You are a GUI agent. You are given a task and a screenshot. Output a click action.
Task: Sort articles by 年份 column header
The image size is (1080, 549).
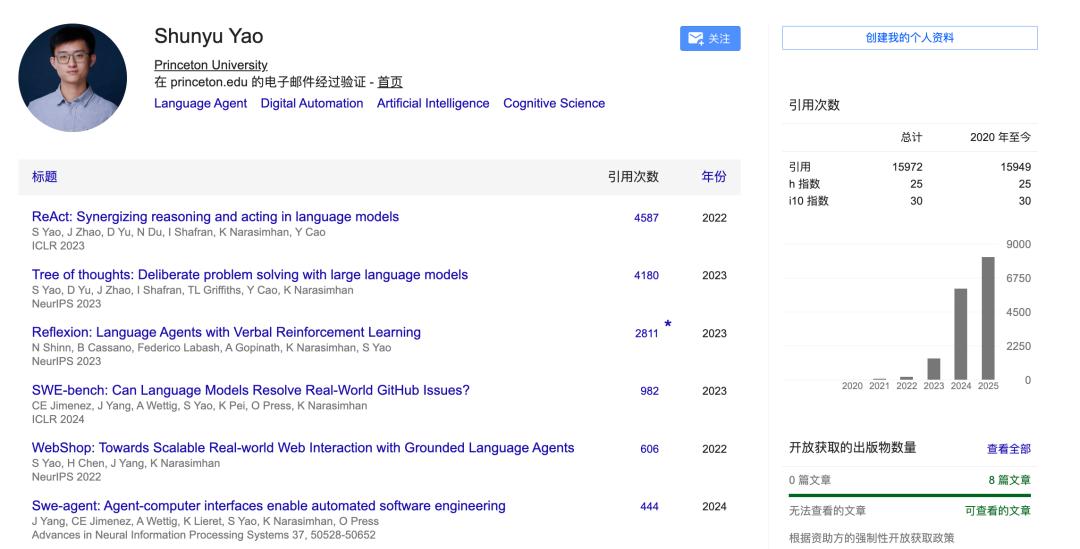[x=714, y=177]
